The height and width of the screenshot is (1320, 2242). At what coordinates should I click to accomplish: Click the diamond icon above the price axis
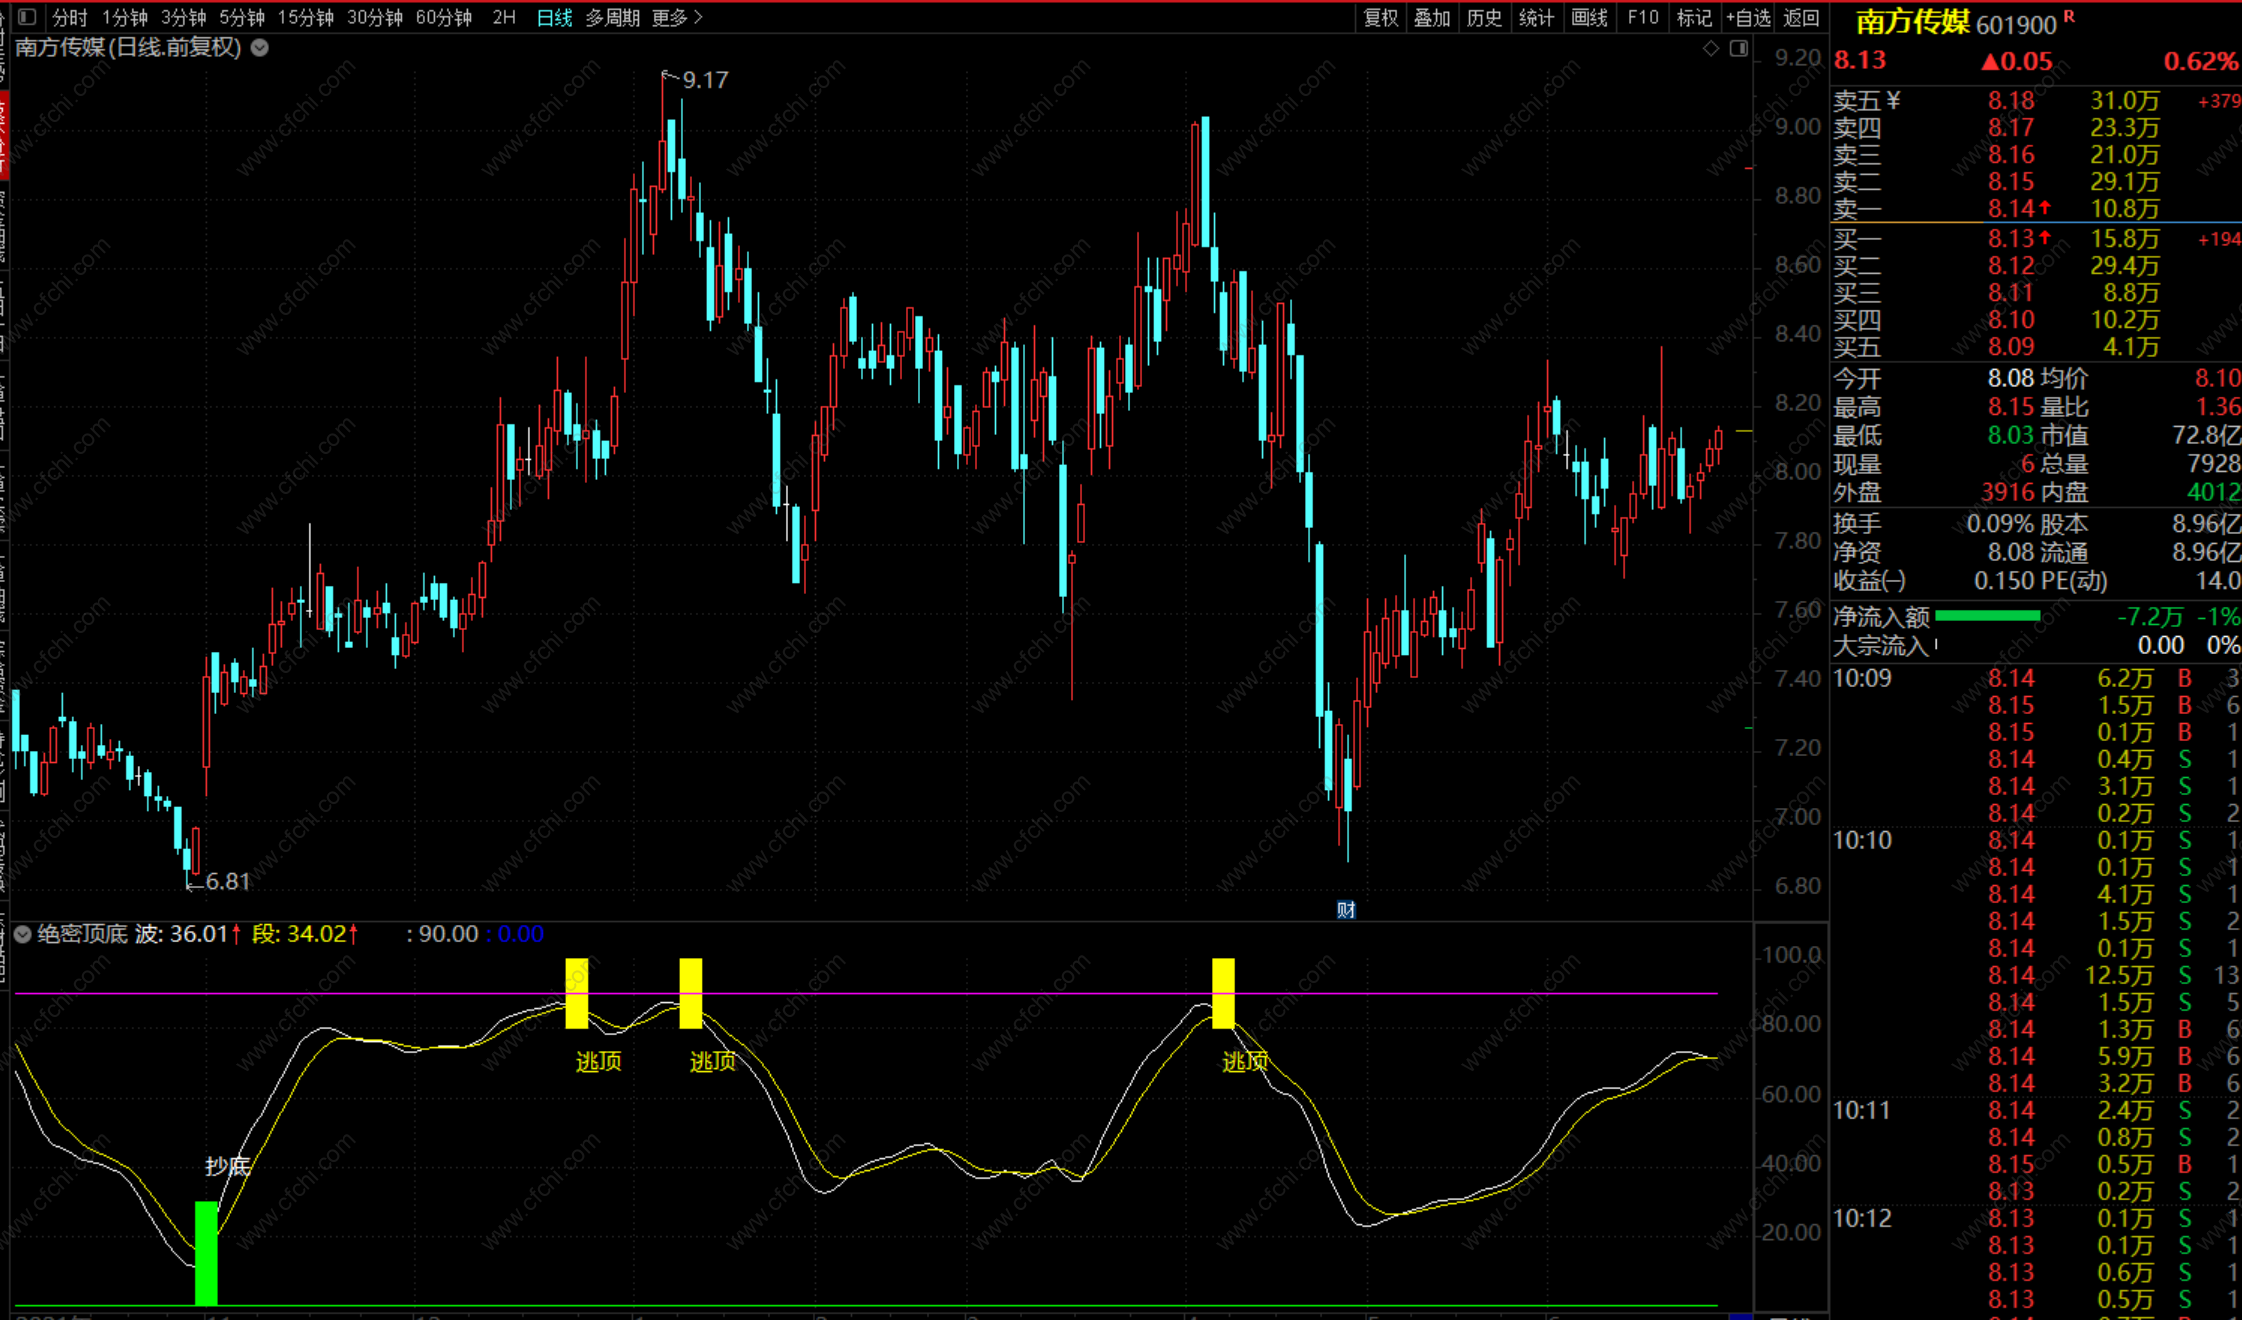[x=1711, y=48]
